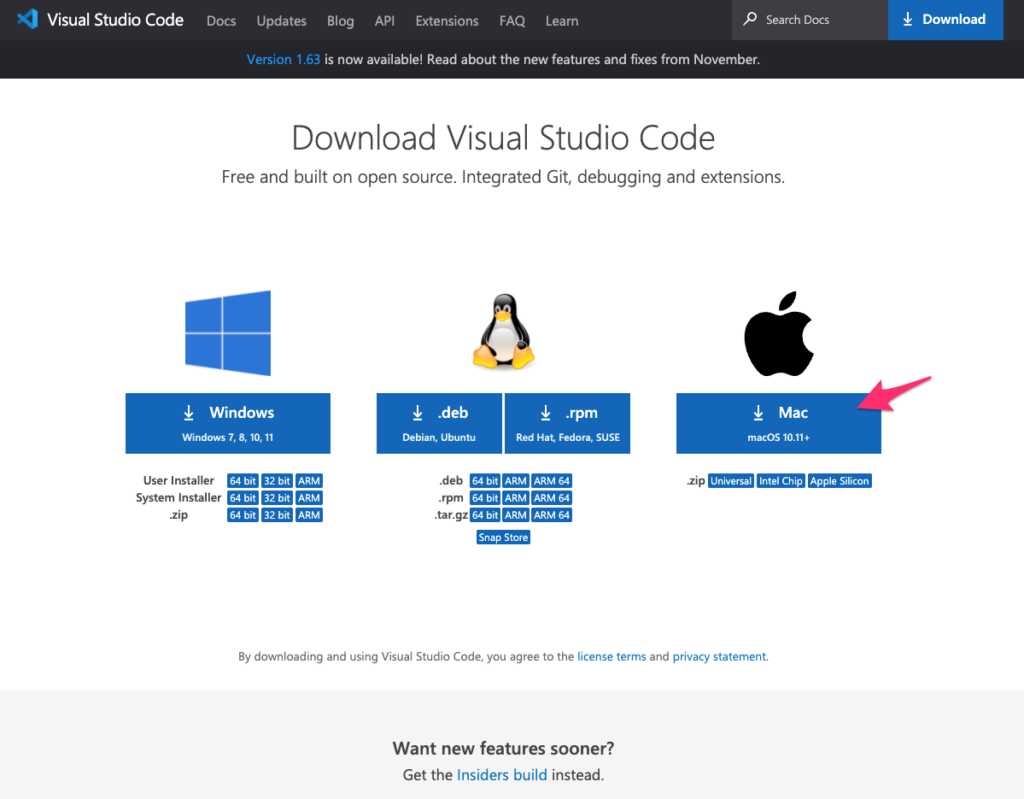
Task: Open the Learn navigation item
Action: (x=562, y=21)
